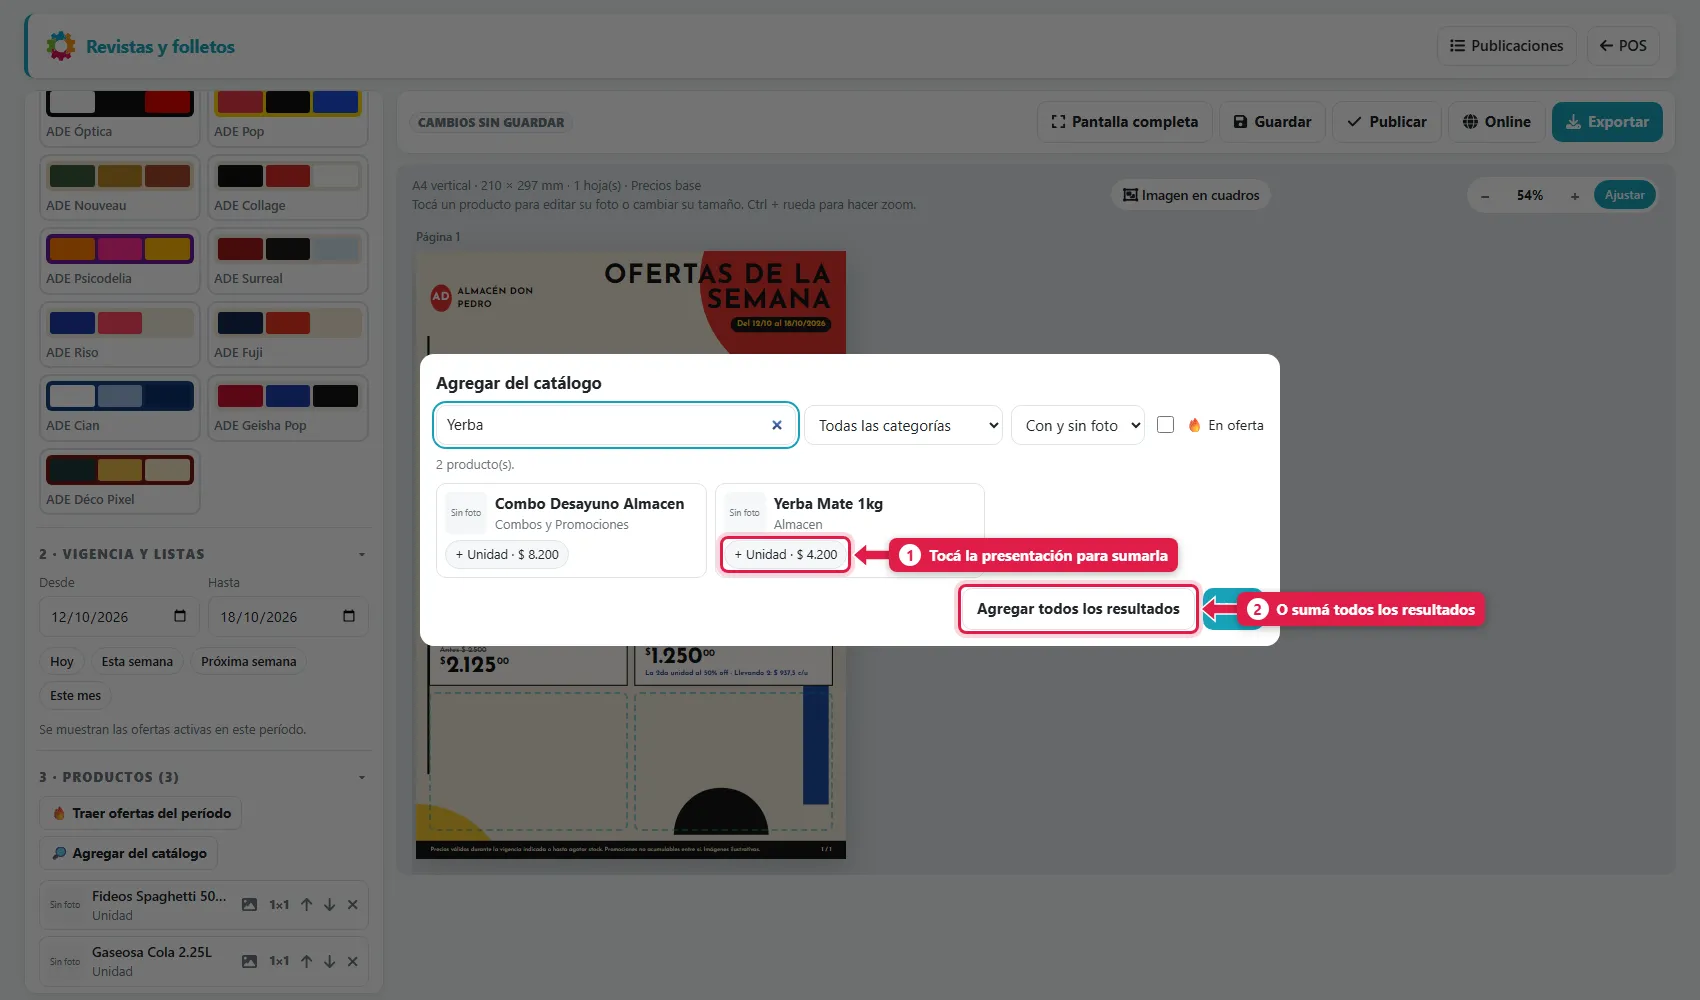1700x1000 pixels.
Task: Click Agregar del catálogo in sidebar
Action: coord(129,853)
